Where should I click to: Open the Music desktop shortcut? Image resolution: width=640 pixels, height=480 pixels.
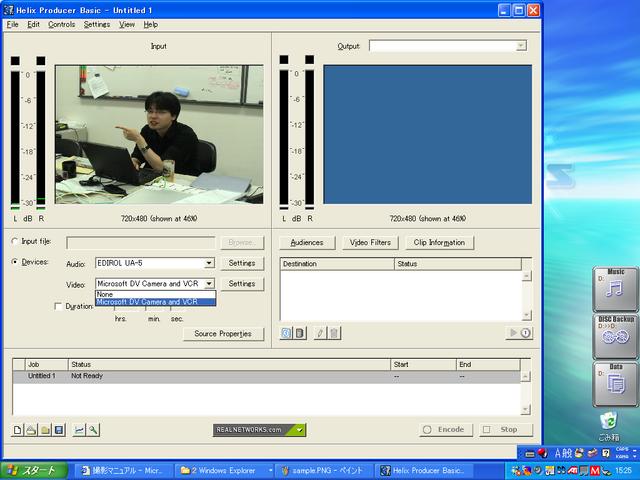tap(615, 289)
